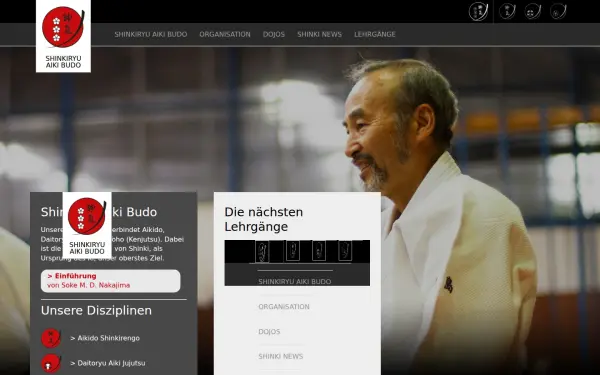Open Shinki News in top navigation
Image resolution: width=600 pixels, height=375 pixels.
(320, 34)
